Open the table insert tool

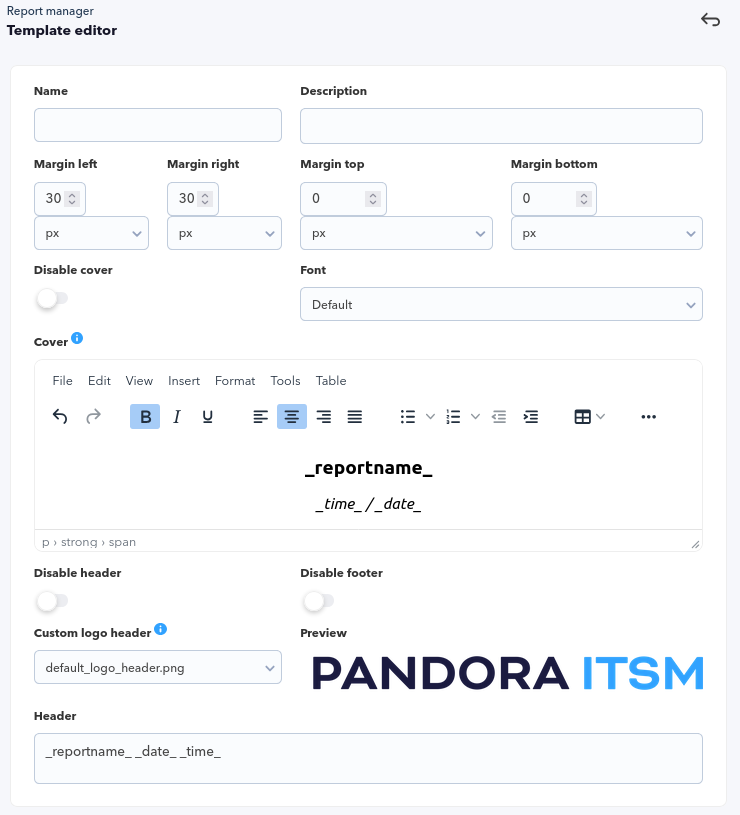tap(583, 416)
